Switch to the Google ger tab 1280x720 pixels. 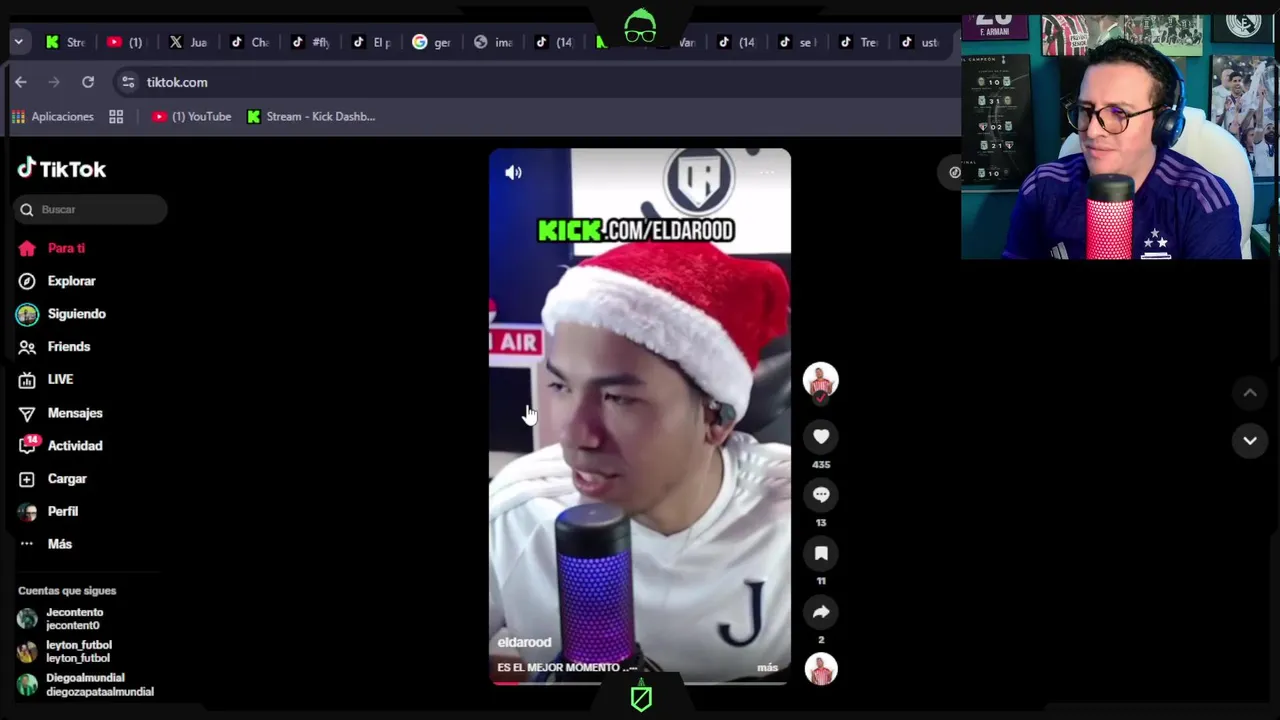pos(432,42)
